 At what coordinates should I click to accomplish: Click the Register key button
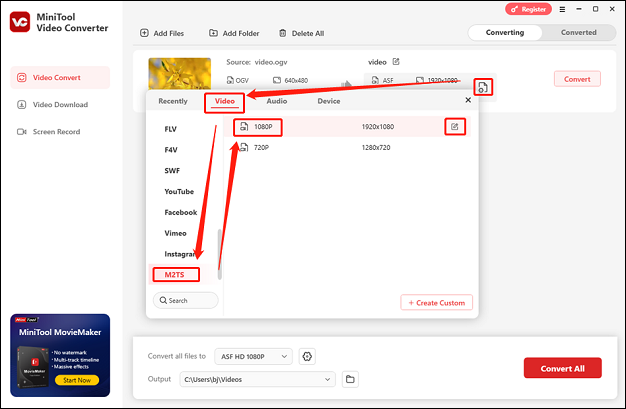click(x=528, y=9)
